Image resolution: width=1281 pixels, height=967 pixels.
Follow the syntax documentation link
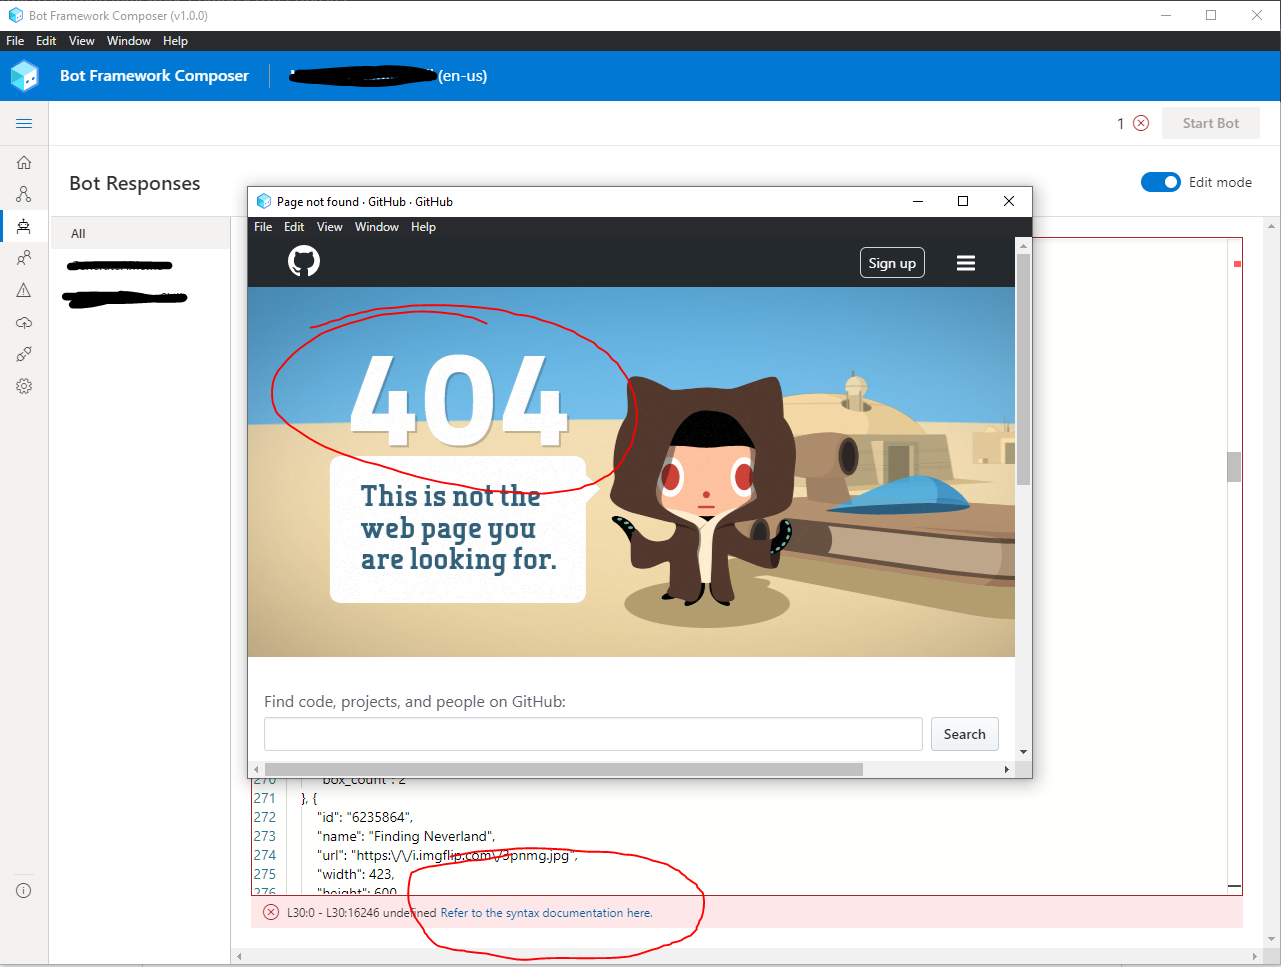click(x=546, y=912)
